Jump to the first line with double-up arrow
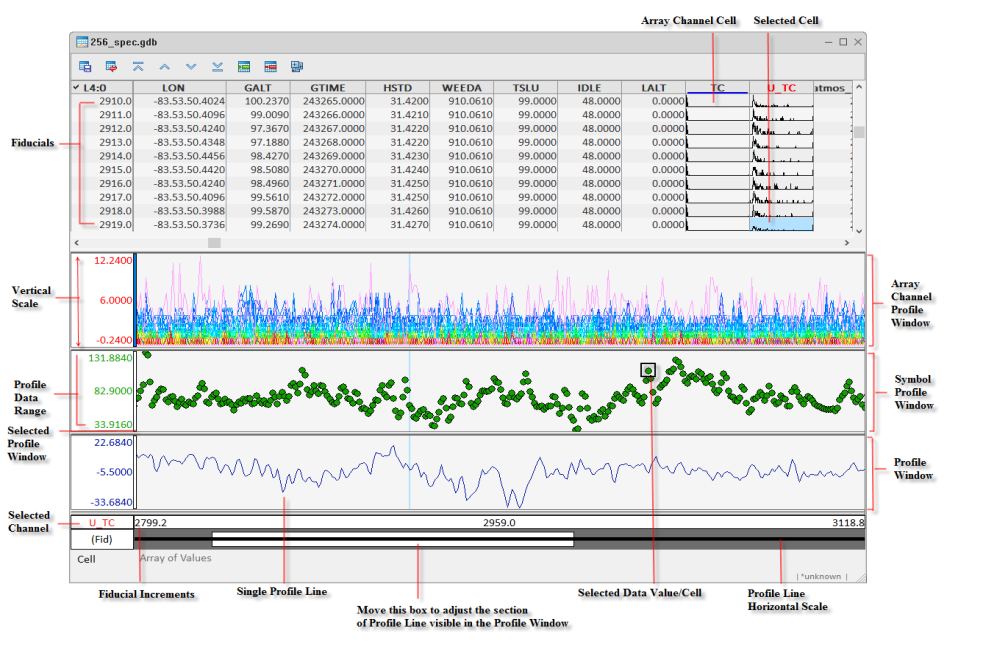This screenshot has width=983, height=654. coord(138,67)
